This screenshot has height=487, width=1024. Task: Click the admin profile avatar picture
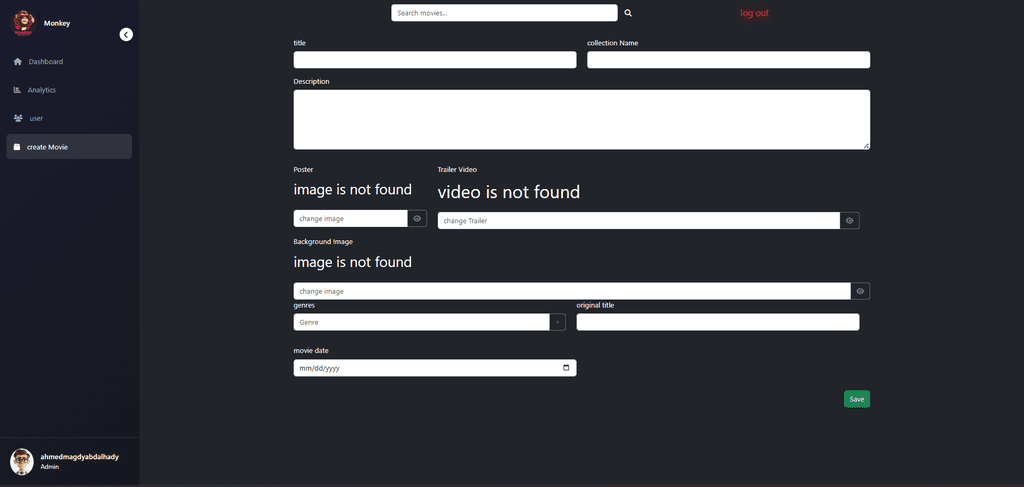[x=22, y=462]
